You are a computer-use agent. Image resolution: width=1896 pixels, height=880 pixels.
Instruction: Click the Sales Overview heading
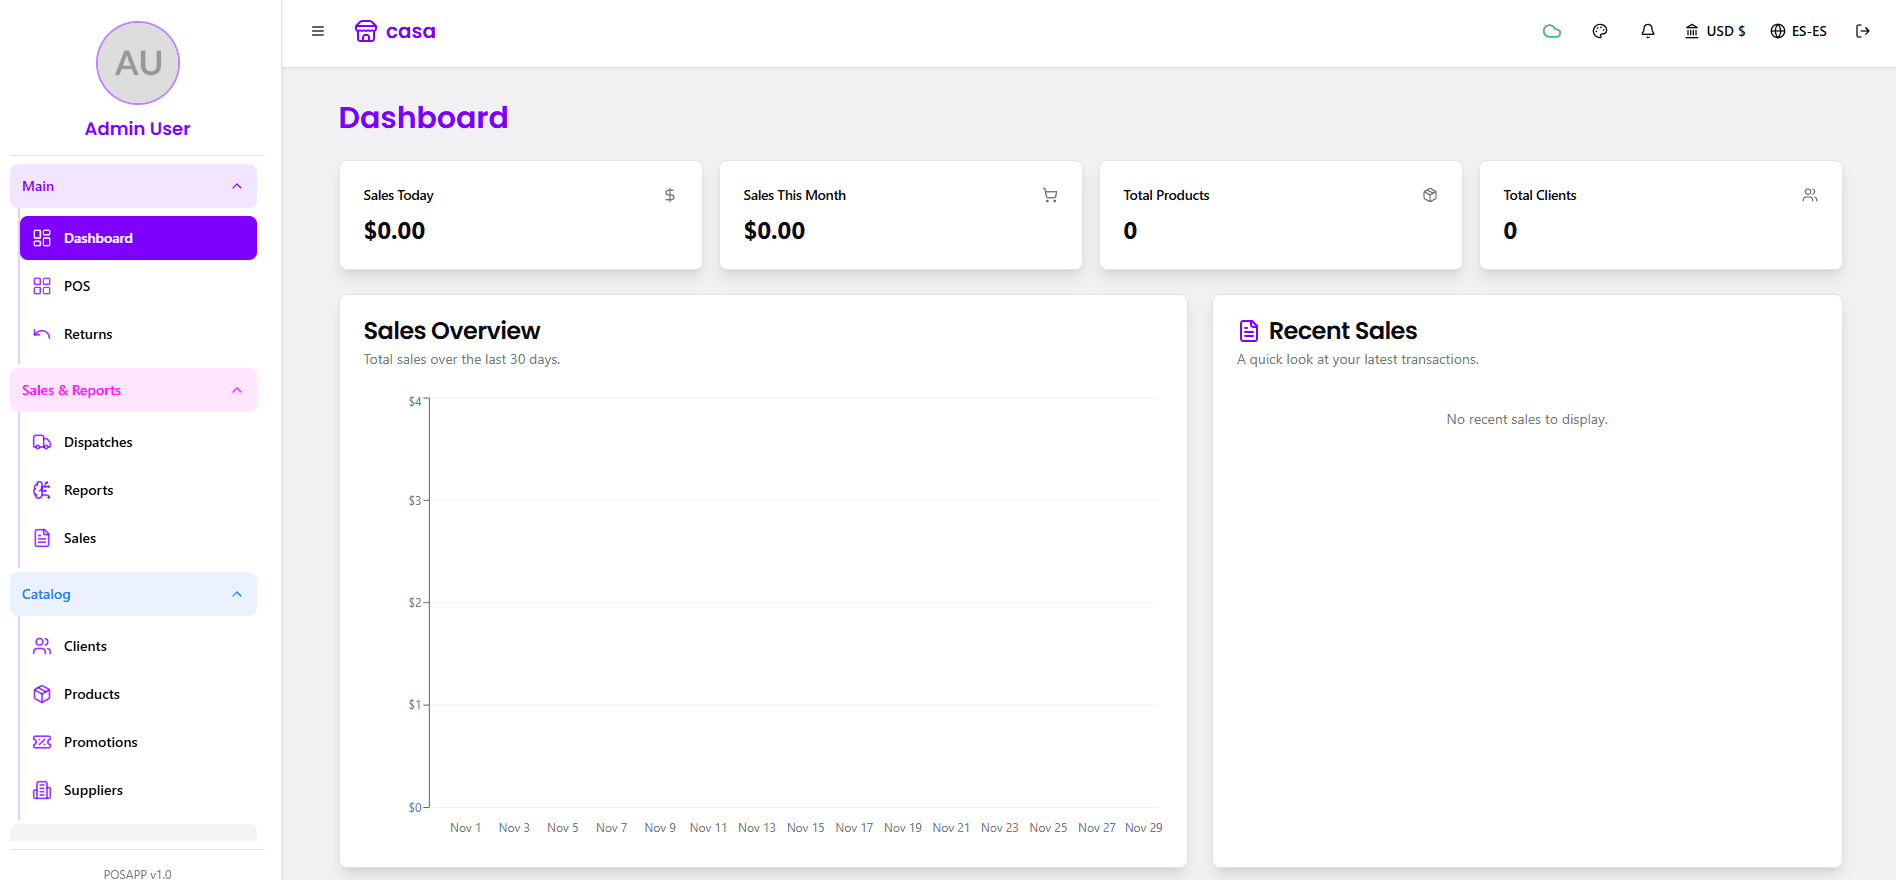click(452, 331)
